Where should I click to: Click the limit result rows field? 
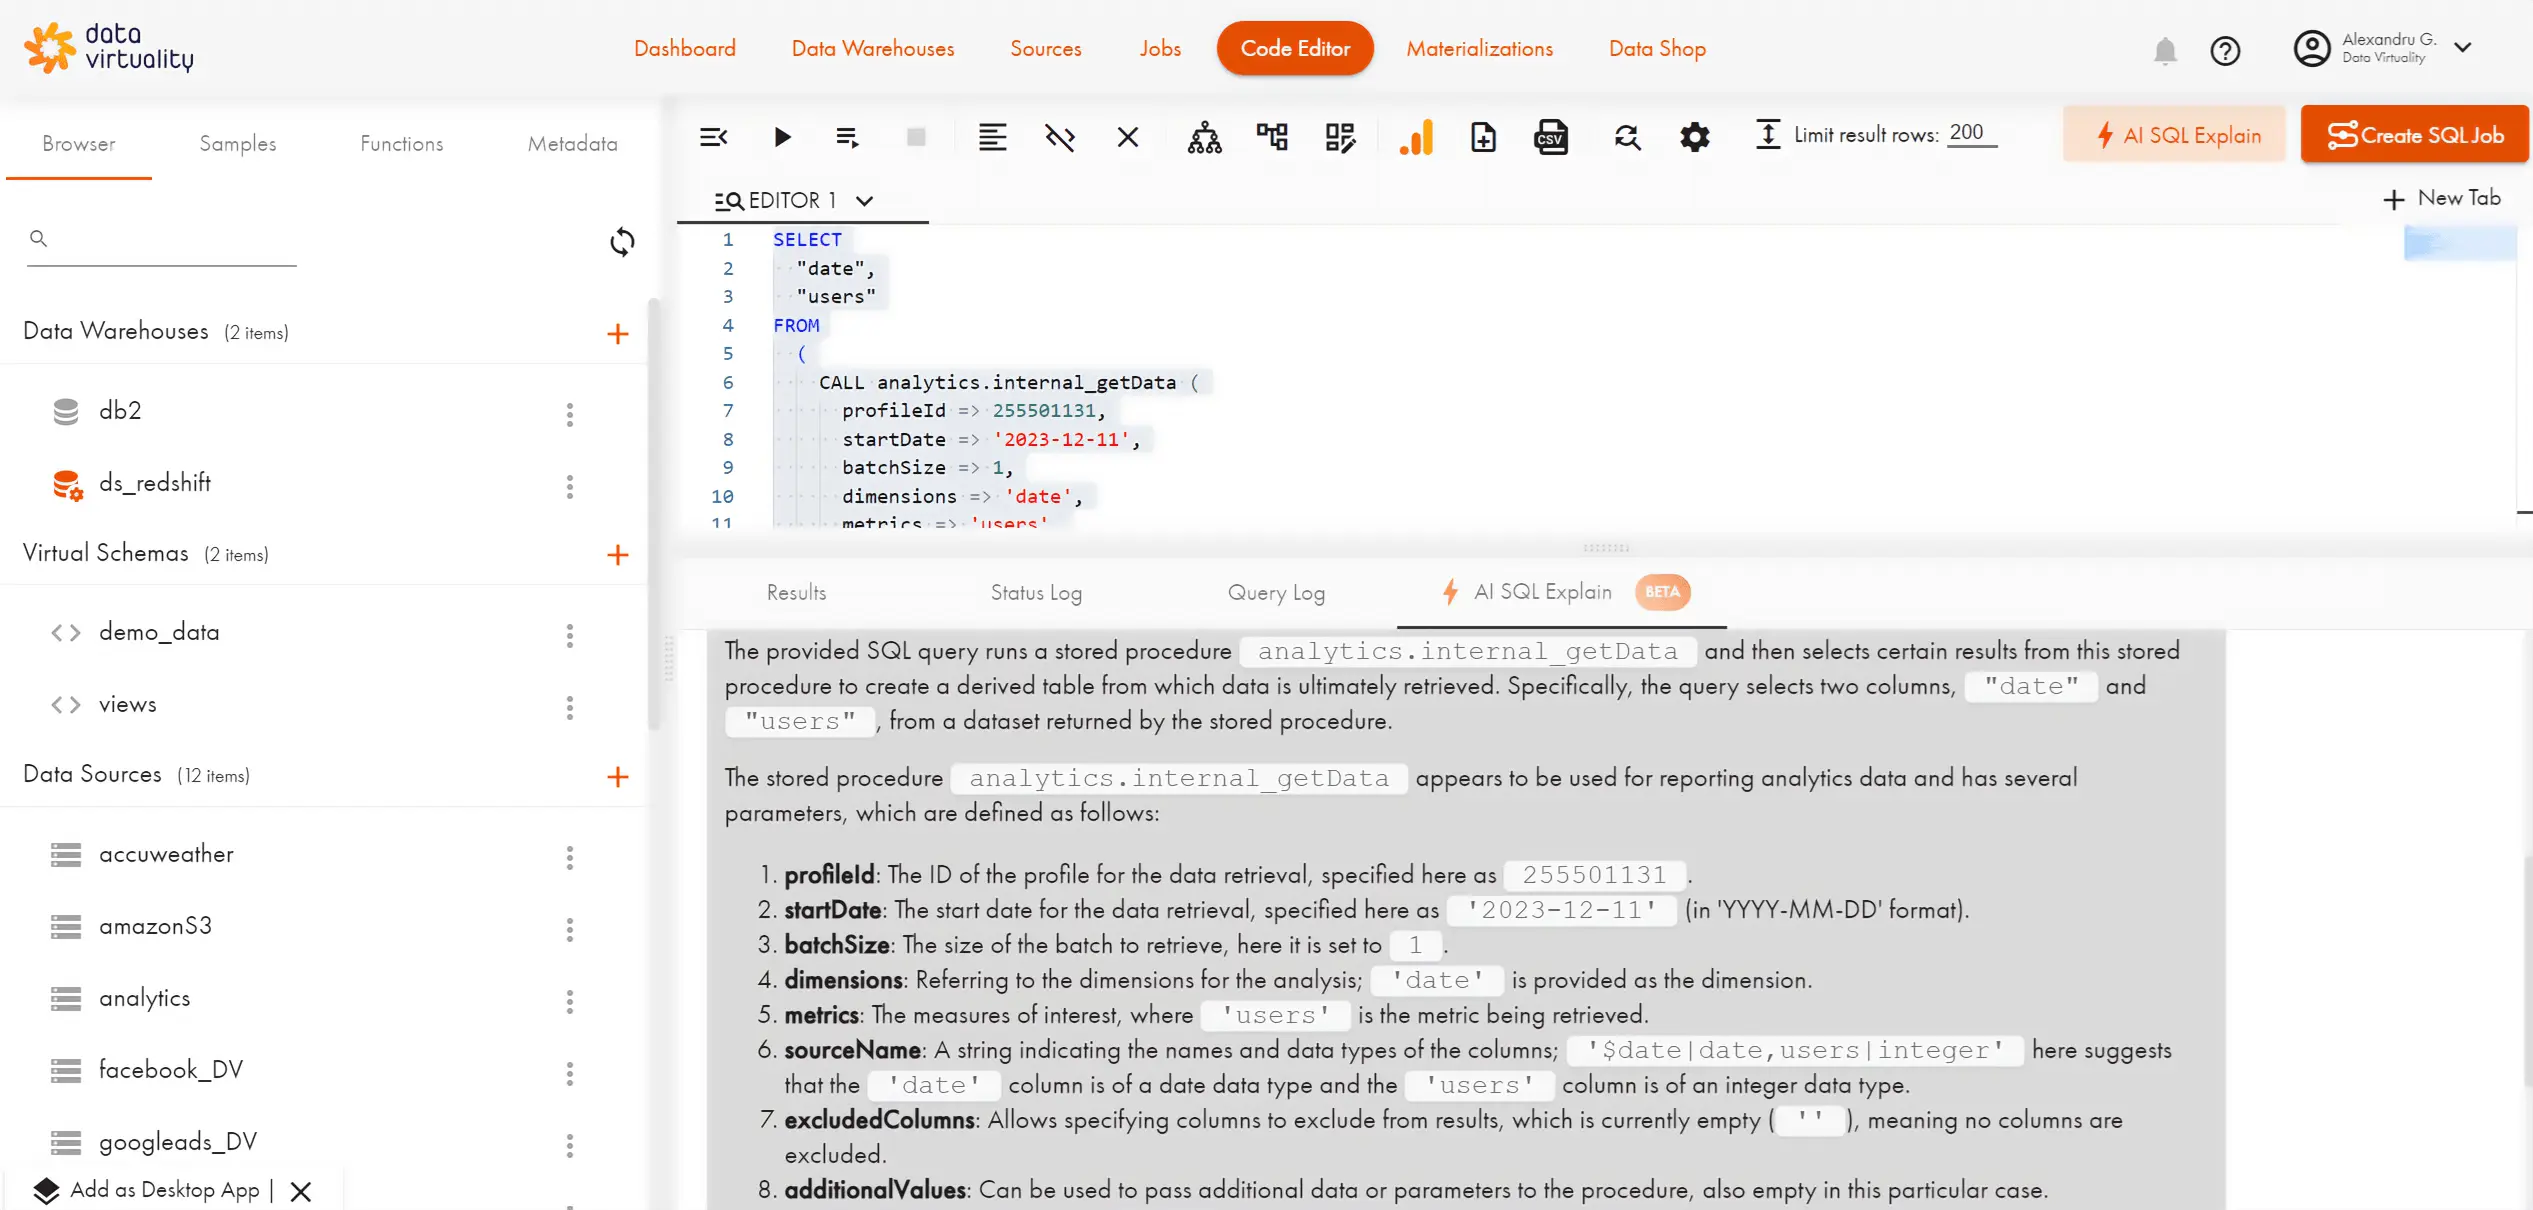coord(1971,133)
